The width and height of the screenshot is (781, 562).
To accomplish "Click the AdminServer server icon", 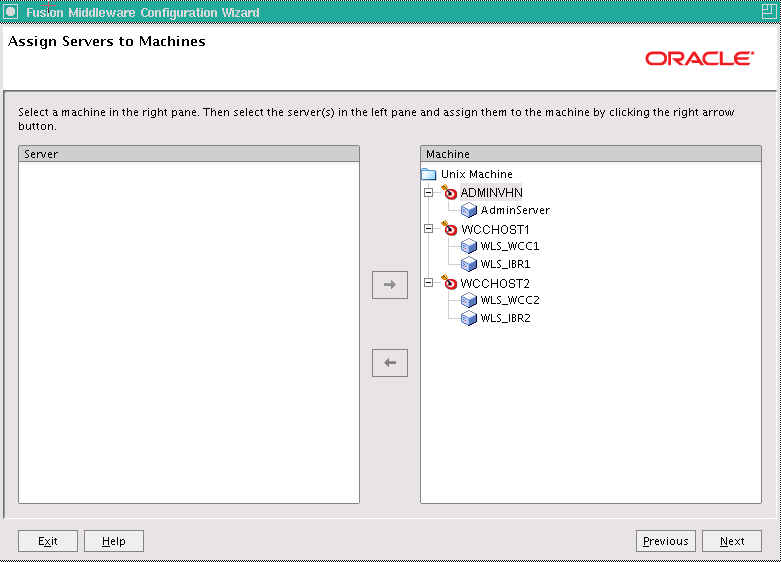I will point(469,210).
